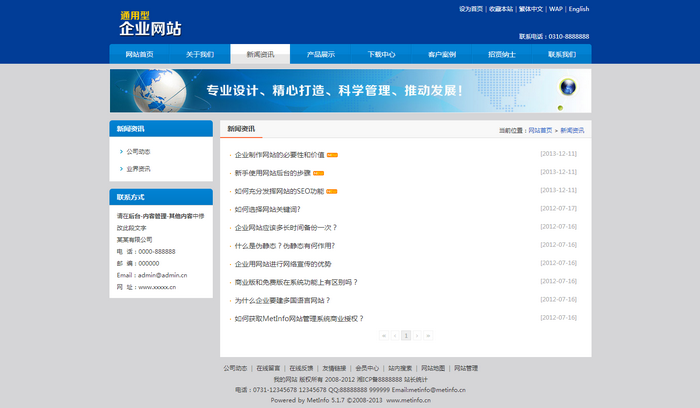Viewport: 700px width, 408px height.
Task: Open 在线留言 in the footer links
Action: click(x=268, y=368)
